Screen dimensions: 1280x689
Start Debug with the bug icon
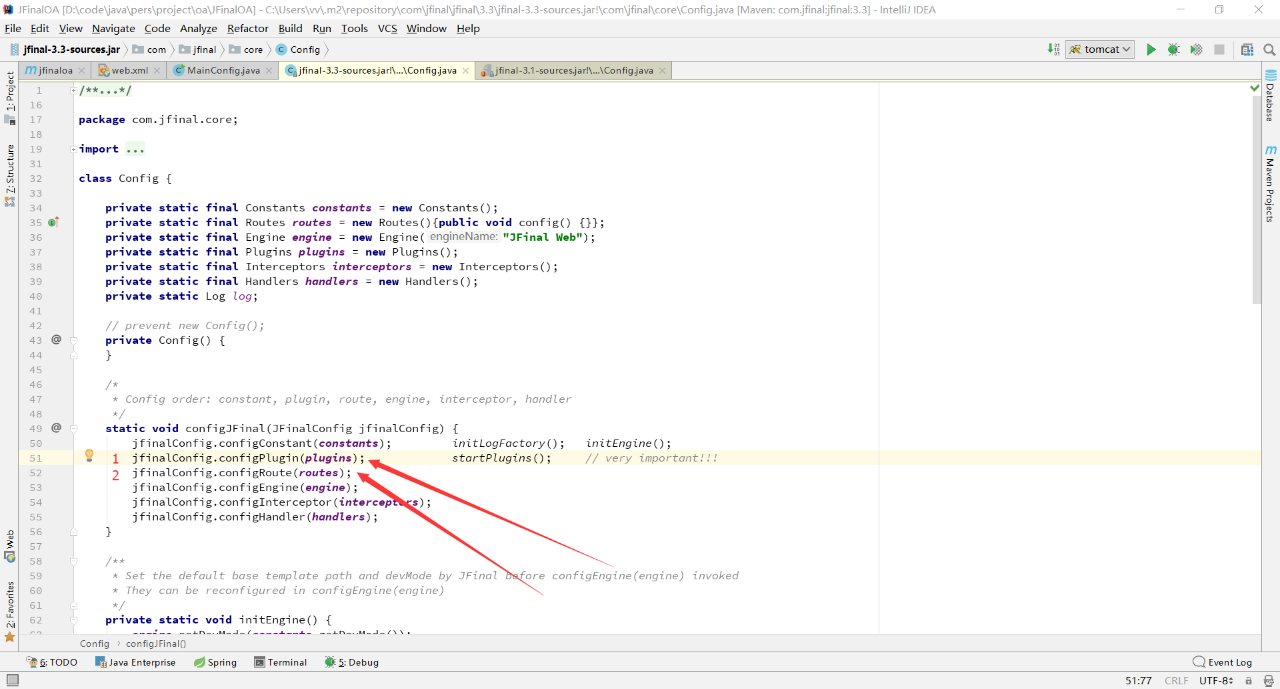(1173, 49)
